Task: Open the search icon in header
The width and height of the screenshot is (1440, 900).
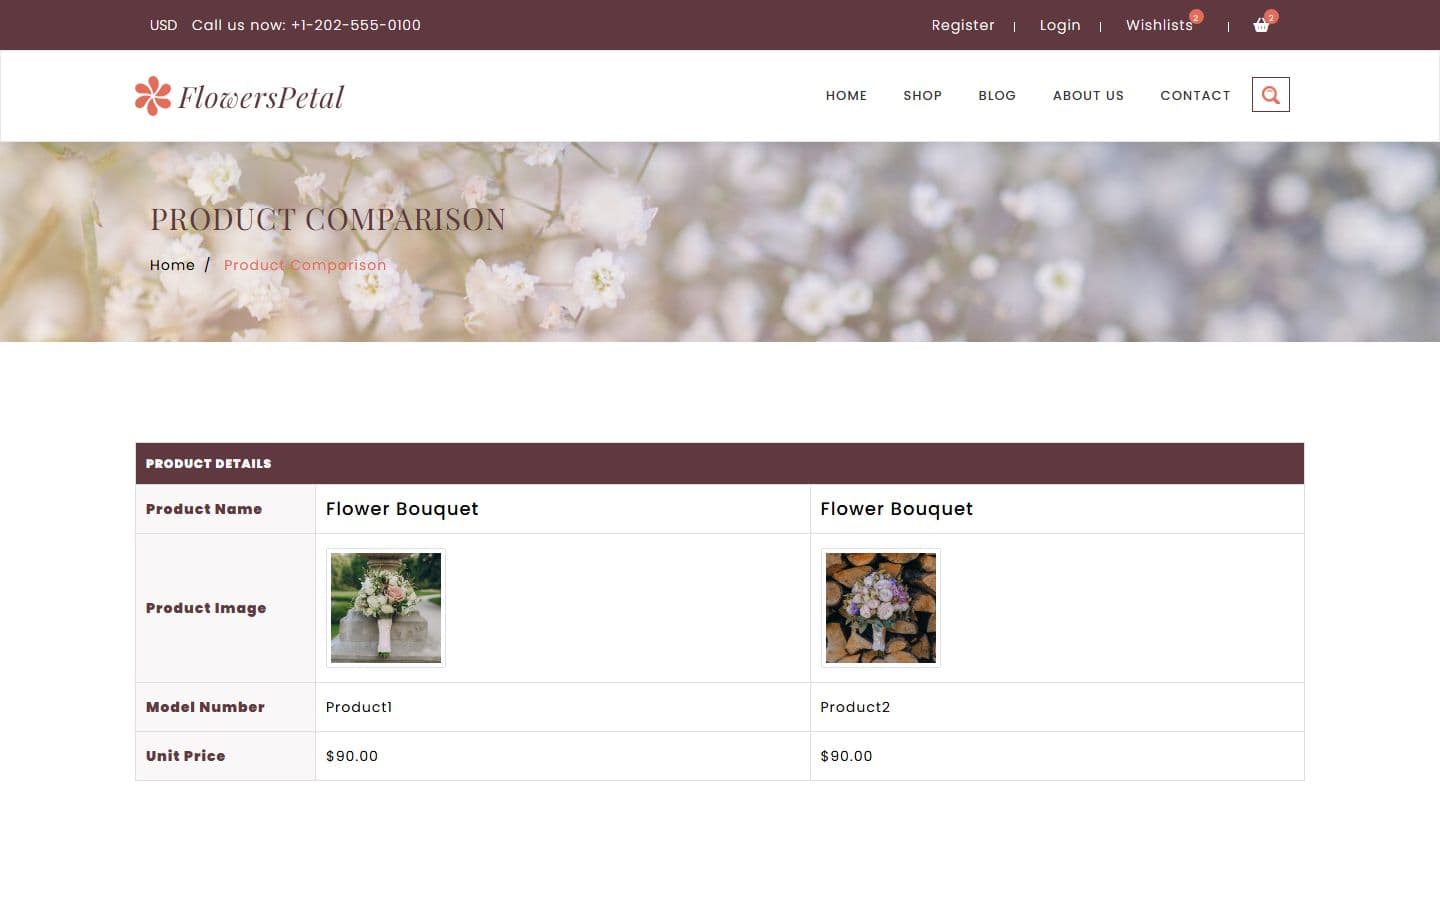Action: 1270,95
